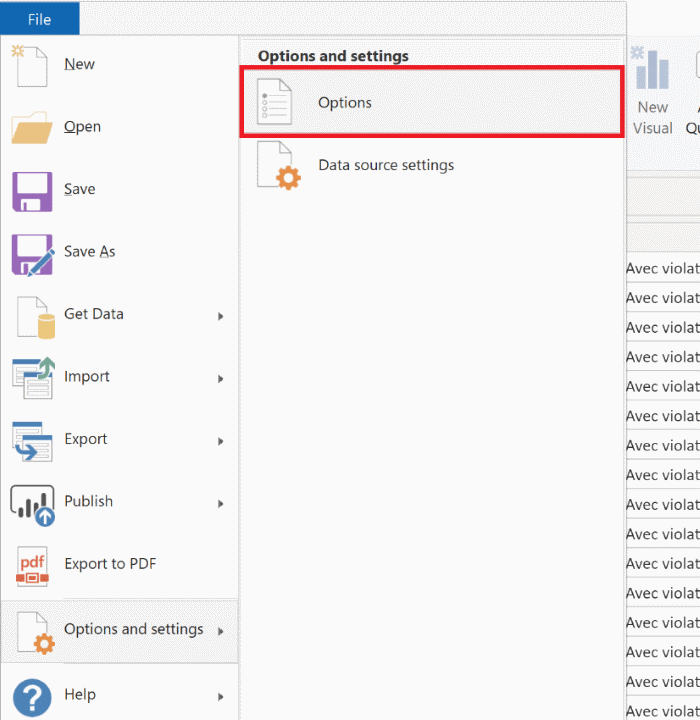Open the Publish menu entry
The image size is (700, 720).
(119, 502)
